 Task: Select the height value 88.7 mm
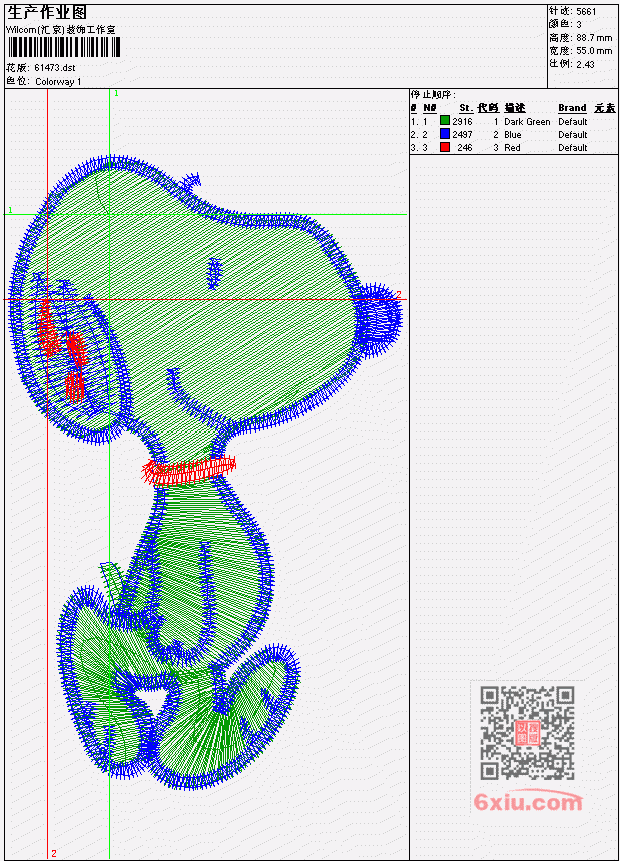tap(594, 37)
